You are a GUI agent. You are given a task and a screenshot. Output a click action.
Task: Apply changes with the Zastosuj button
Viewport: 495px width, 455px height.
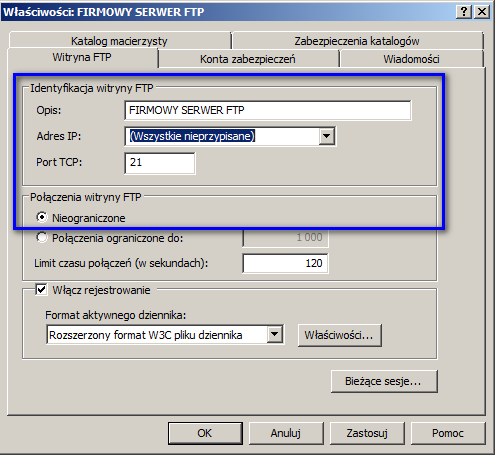click(367, 433)
